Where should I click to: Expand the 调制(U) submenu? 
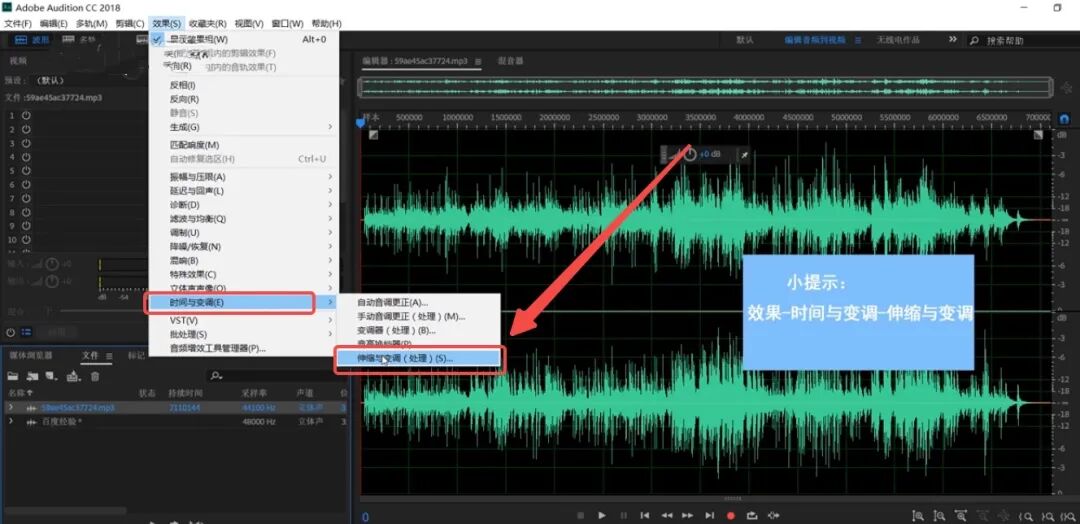245,233
